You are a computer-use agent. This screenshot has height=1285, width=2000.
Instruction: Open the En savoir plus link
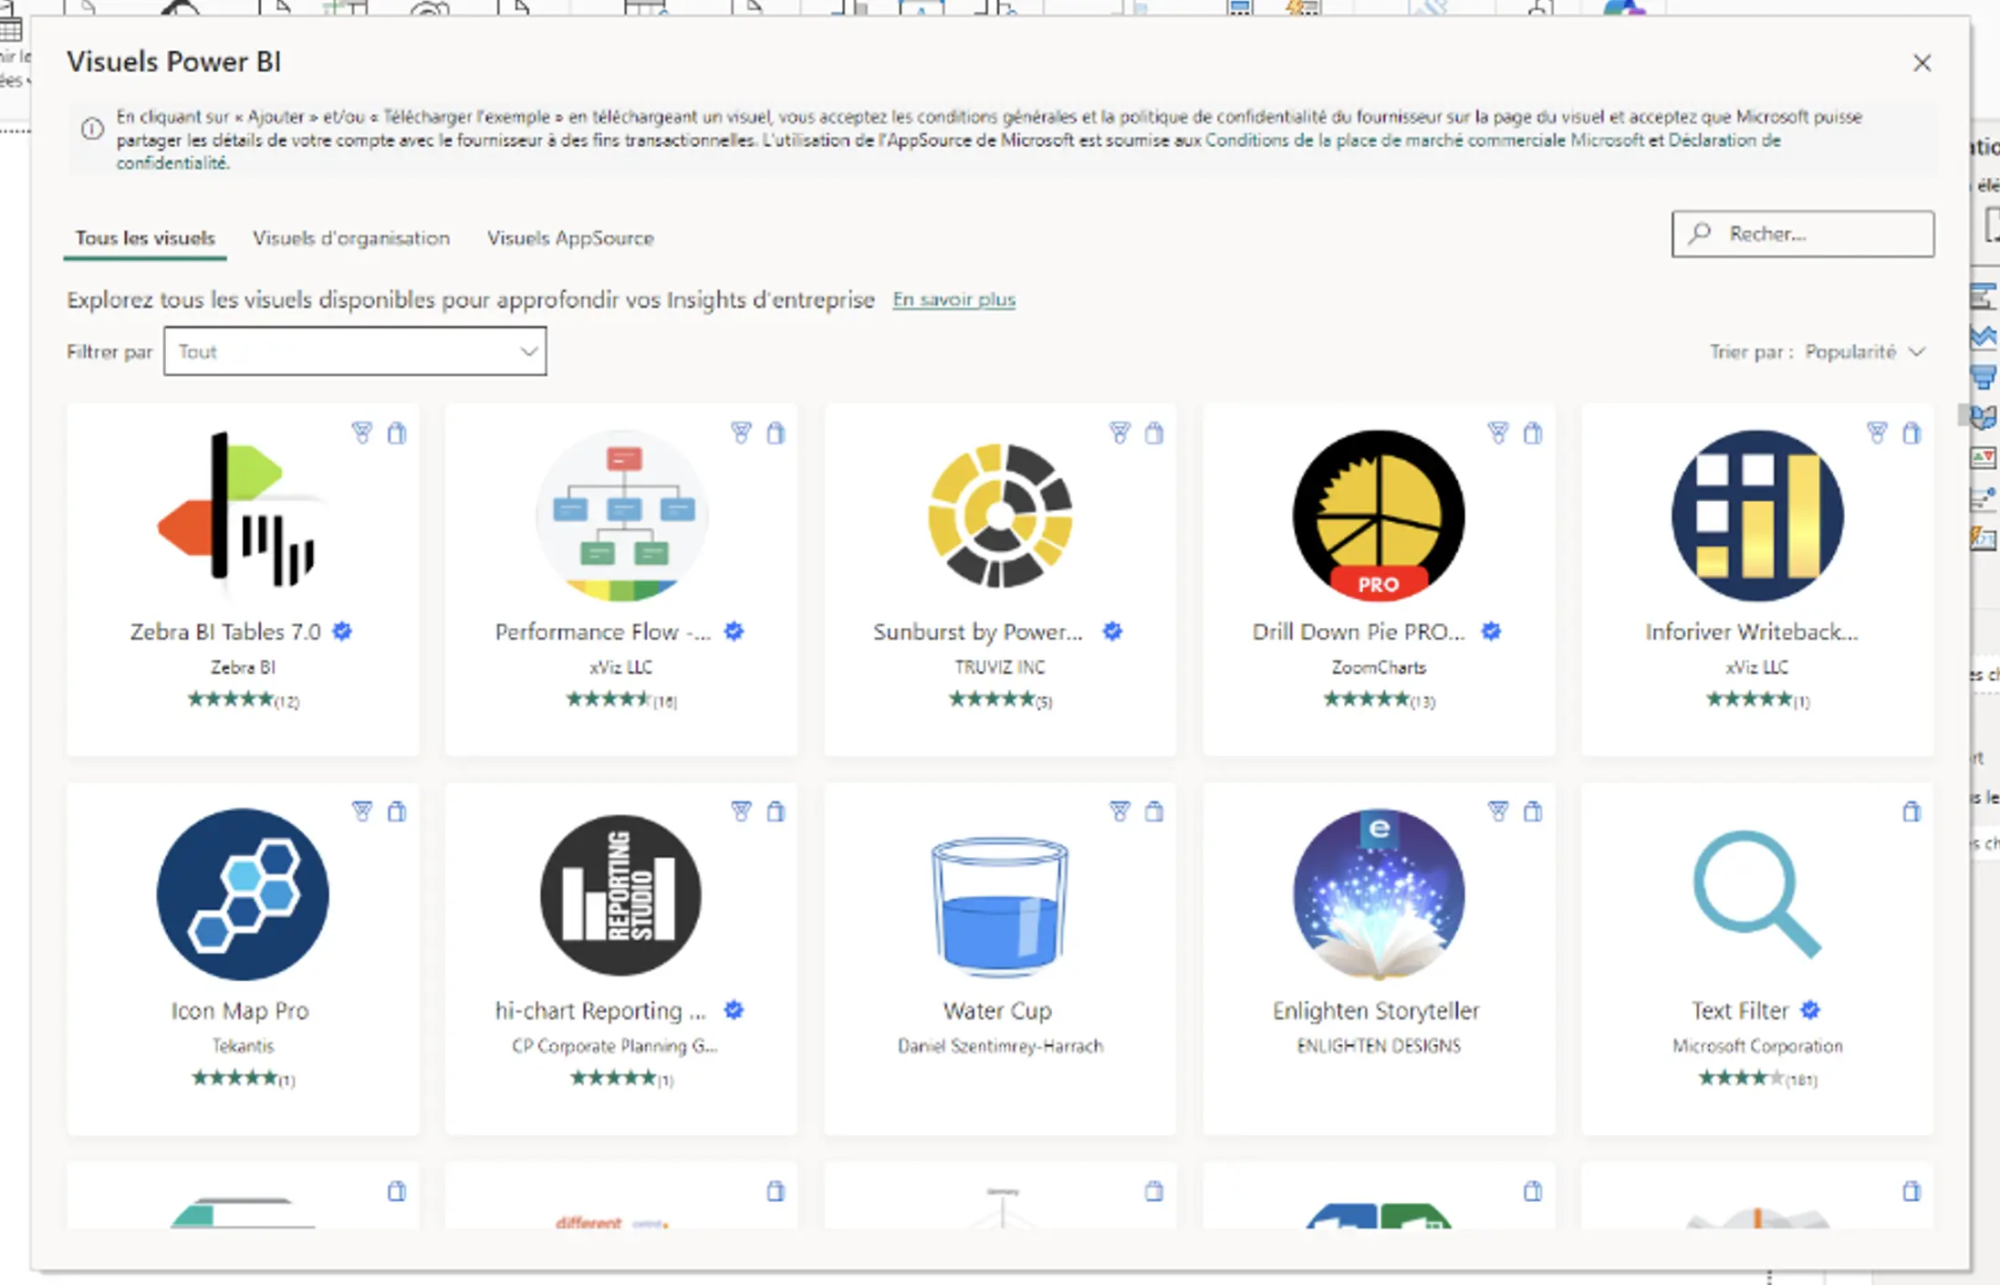tap(954, 299)
